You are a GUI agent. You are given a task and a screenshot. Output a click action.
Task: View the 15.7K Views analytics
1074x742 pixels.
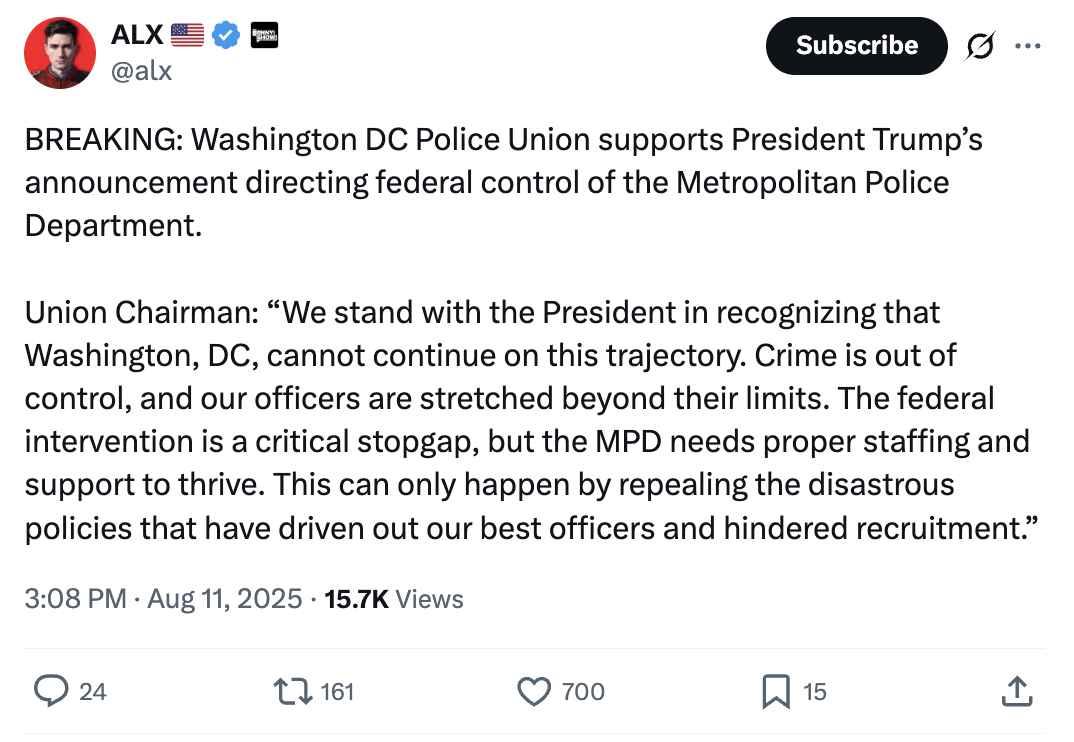coord(394,599)
